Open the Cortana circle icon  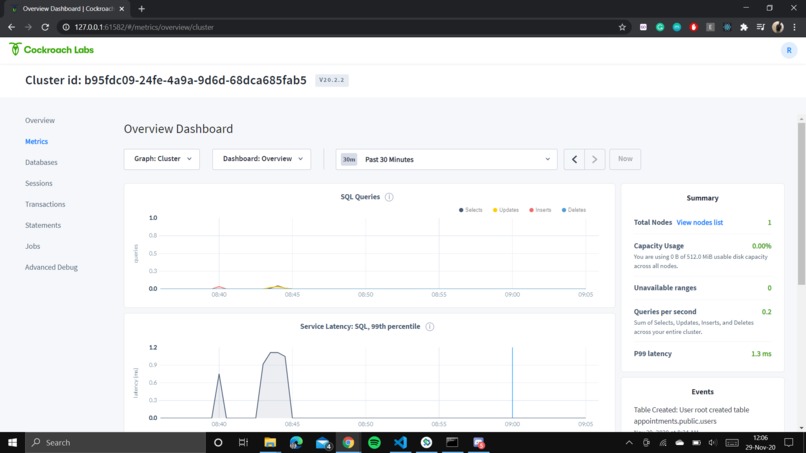218,442
